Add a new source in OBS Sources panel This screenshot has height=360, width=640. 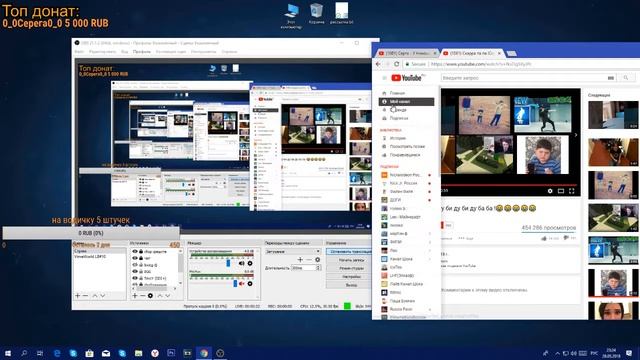[x=135, y=296]
